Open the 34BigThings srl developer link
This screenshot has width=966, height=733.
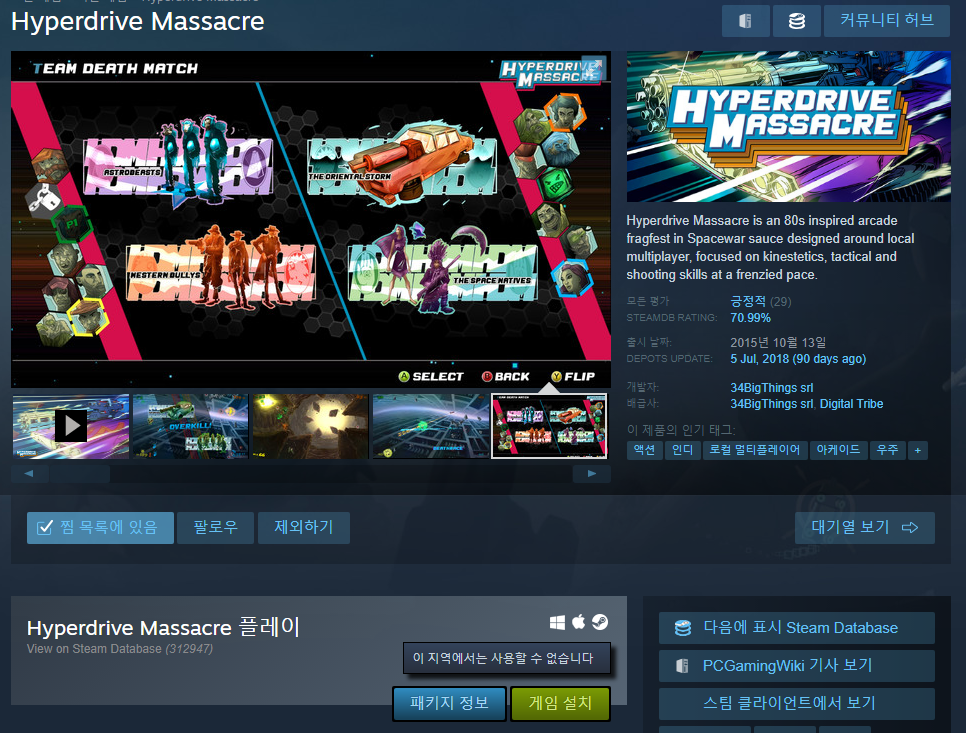[x=771, y=387]
